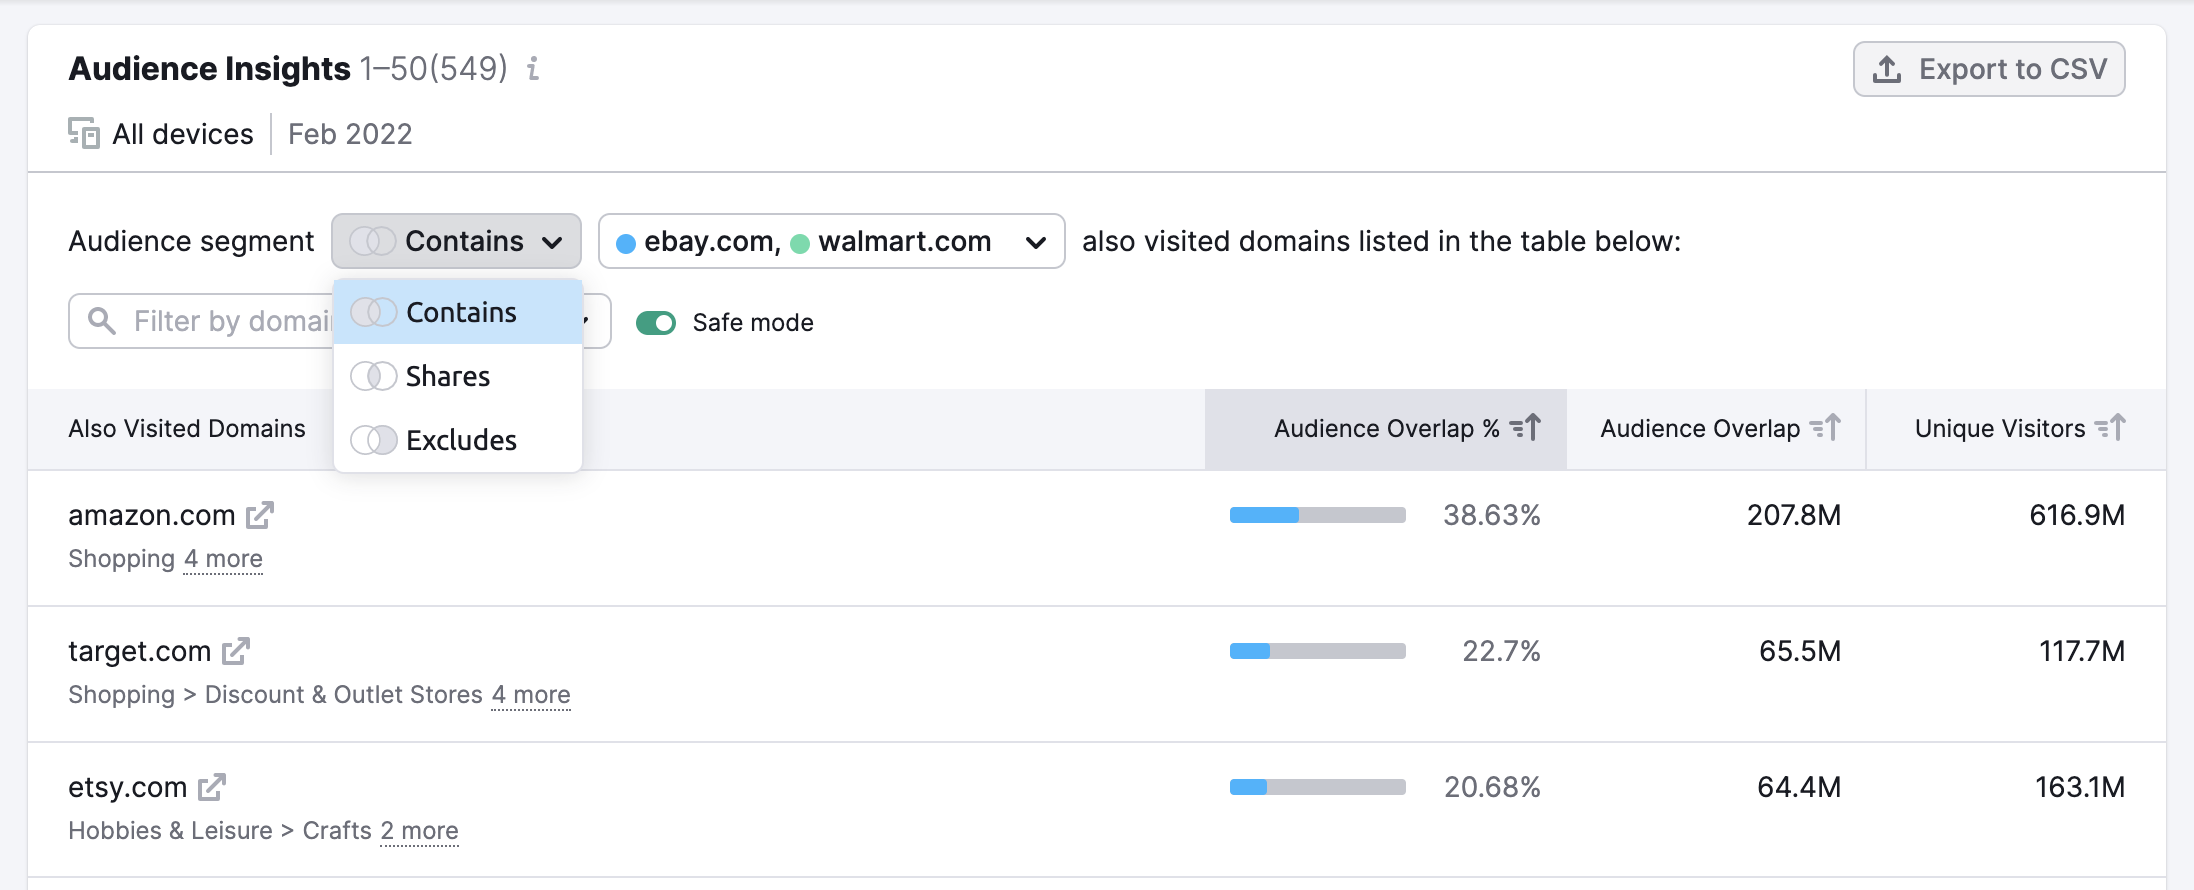Select Shares option in the dropdown menu
Image resolution: width=2194 pixels, height=890 pixels.
[x=458, y=376]
